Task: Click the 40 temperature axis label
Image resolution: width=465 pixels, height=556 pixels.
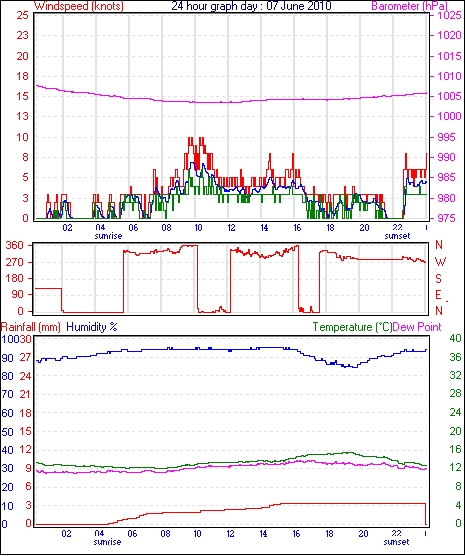Action: (x=455, y=338)
